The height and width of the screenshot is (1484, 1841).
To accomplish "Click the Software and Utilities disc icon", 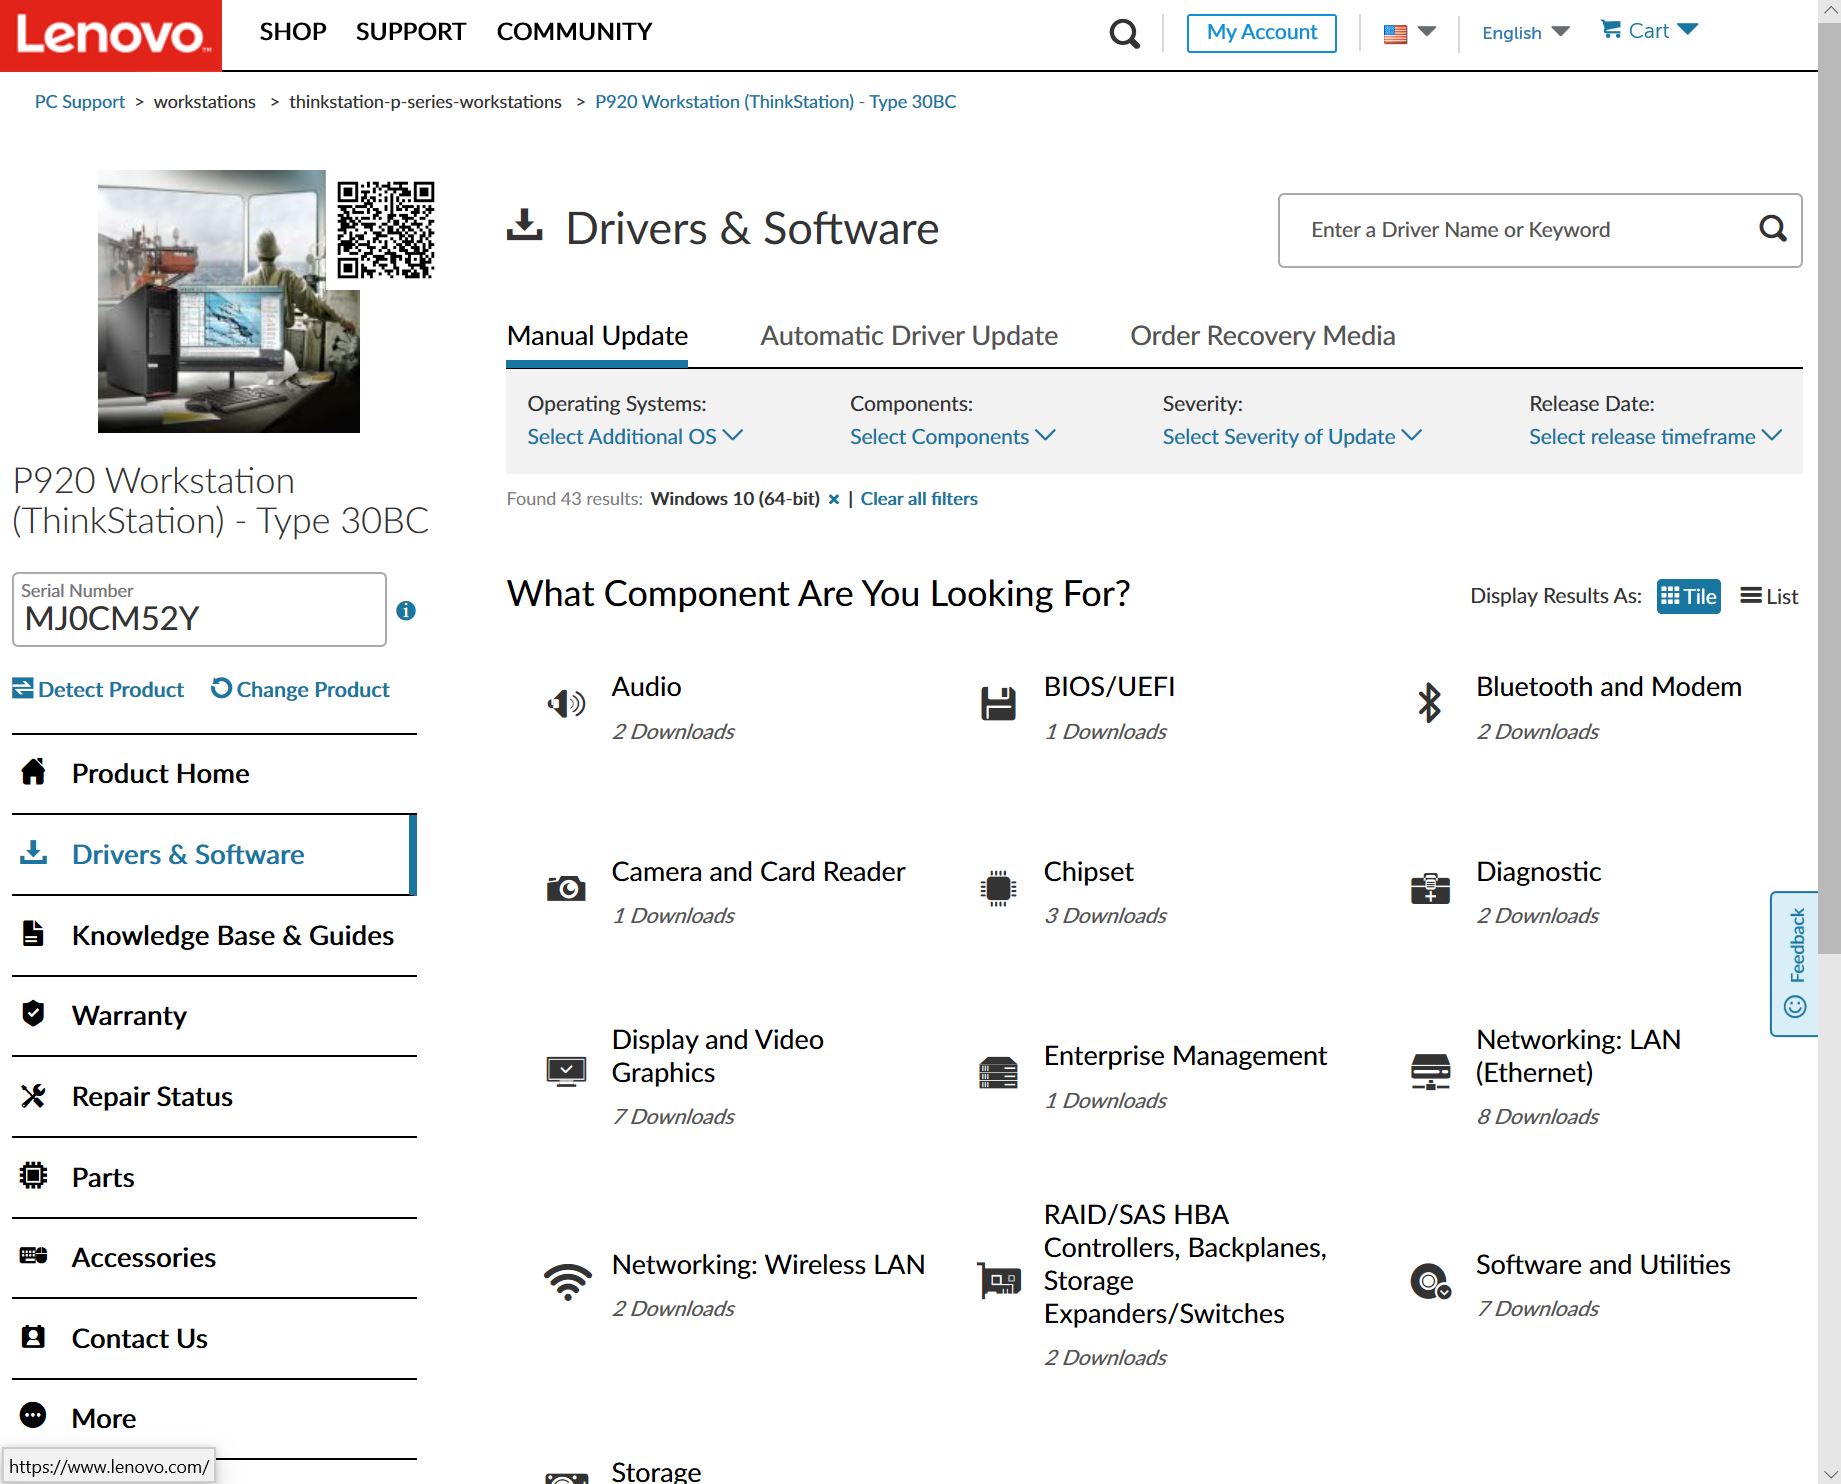I will [x=1430, y=1281].
